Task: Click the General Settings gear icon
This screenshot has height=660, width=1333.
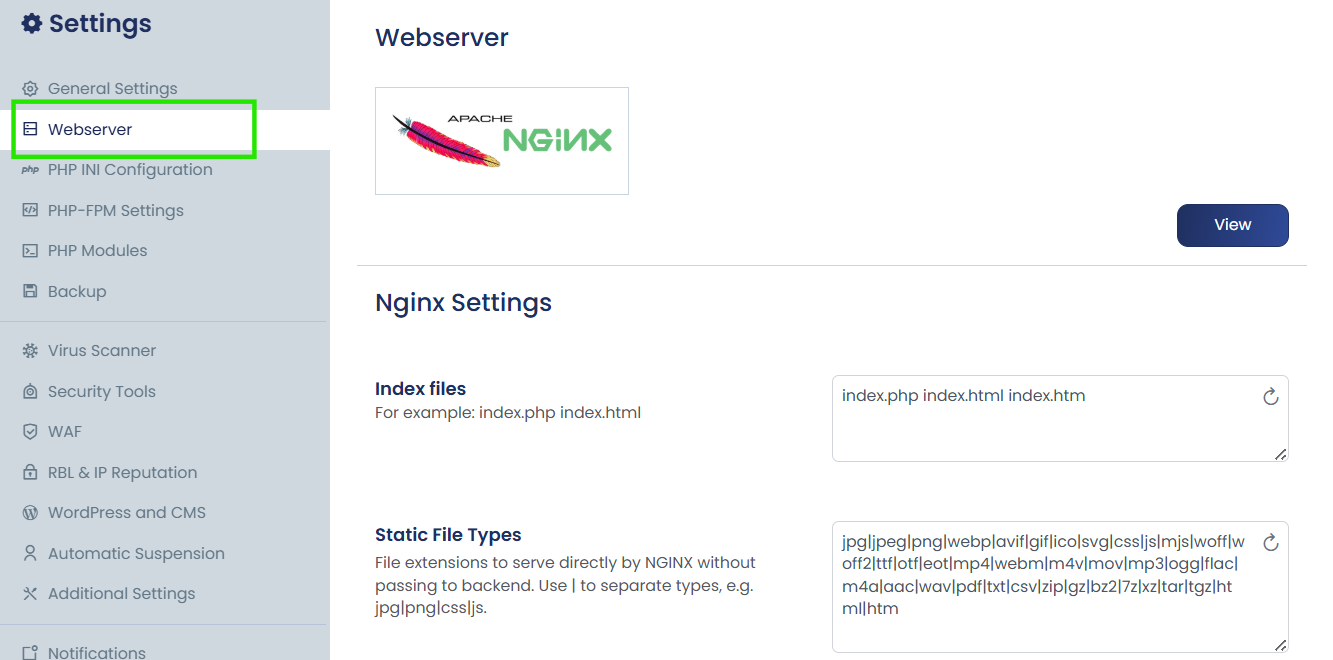Action: pos(30,89)
